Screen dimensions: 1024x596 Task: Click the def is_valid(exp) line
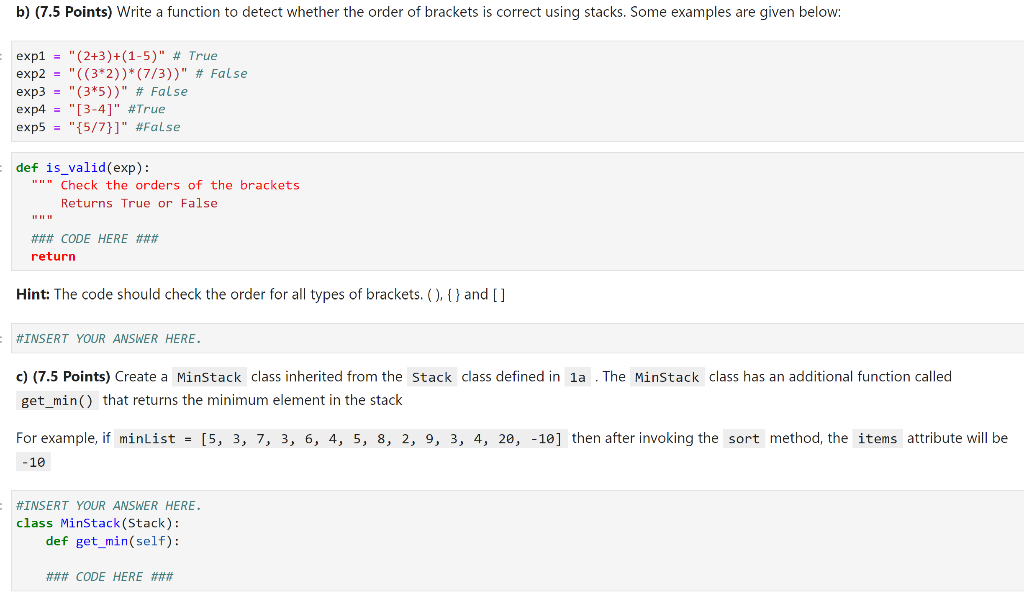(83, 168)
